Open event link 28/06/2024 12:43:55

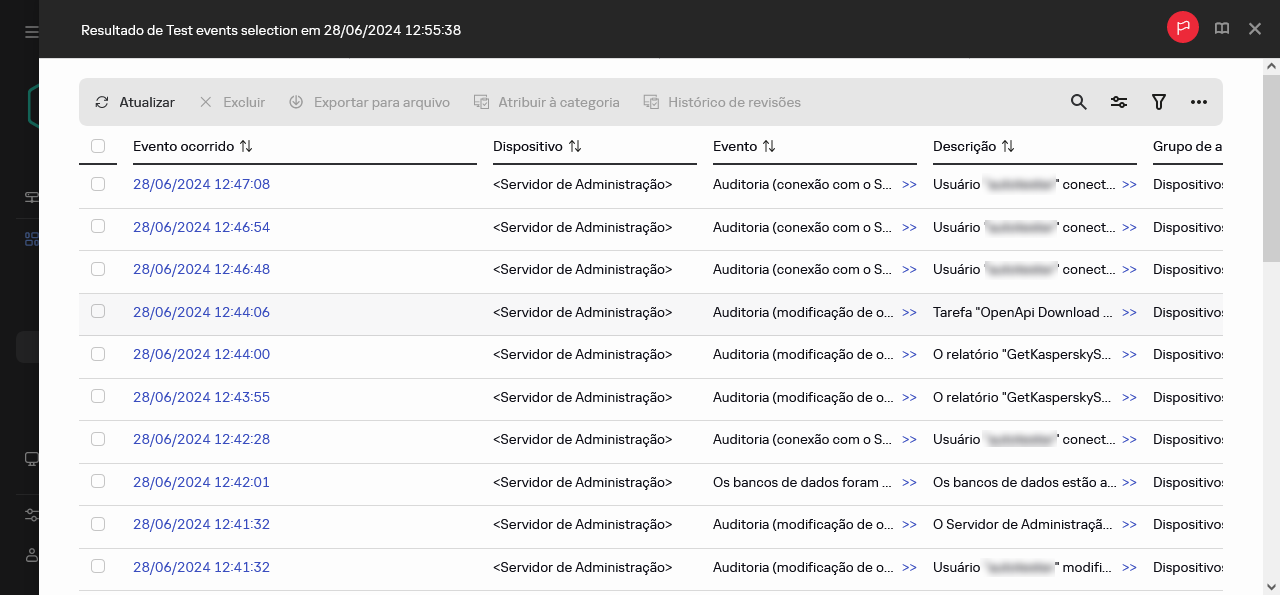pos(201,397)
